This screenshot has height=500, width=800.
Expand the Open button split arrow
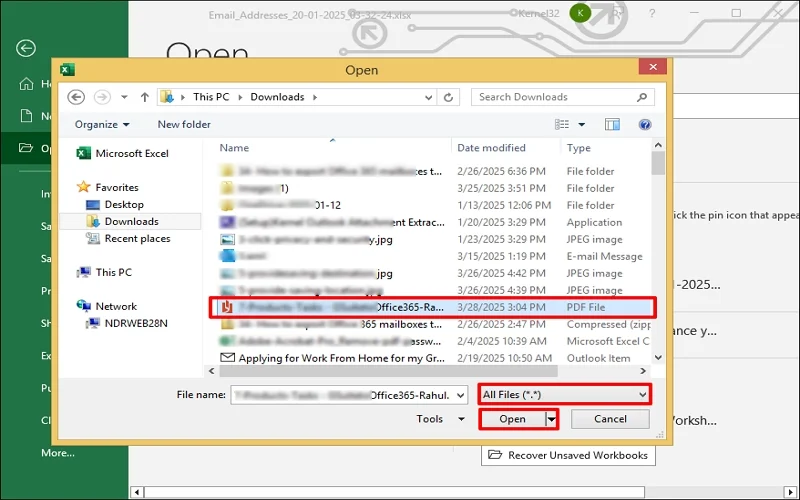click(551, 419)
